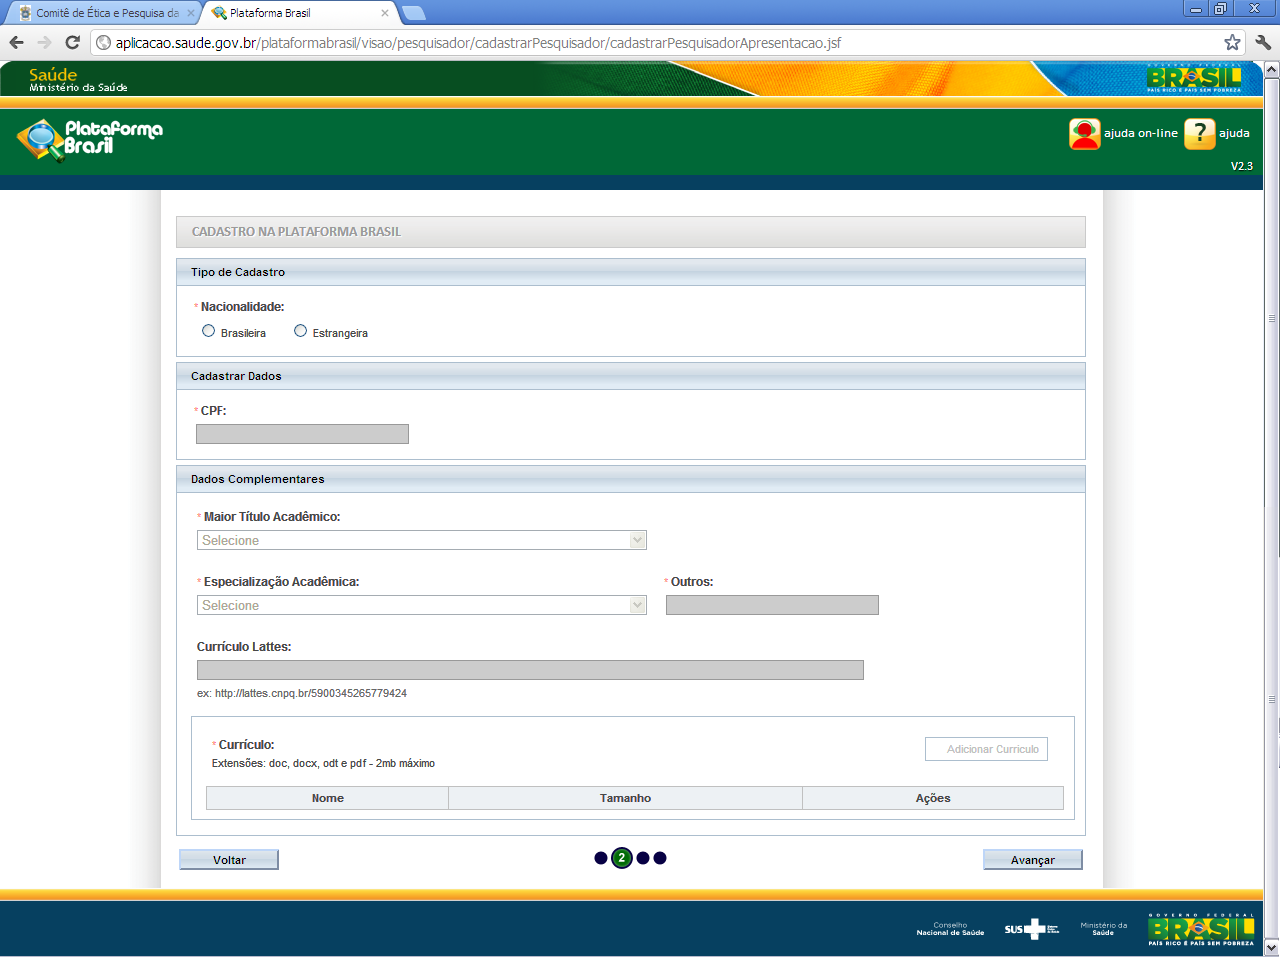Click the Dados Complementares section header
The height and width of the screenshot is (958, 1280).
(631, 479)
